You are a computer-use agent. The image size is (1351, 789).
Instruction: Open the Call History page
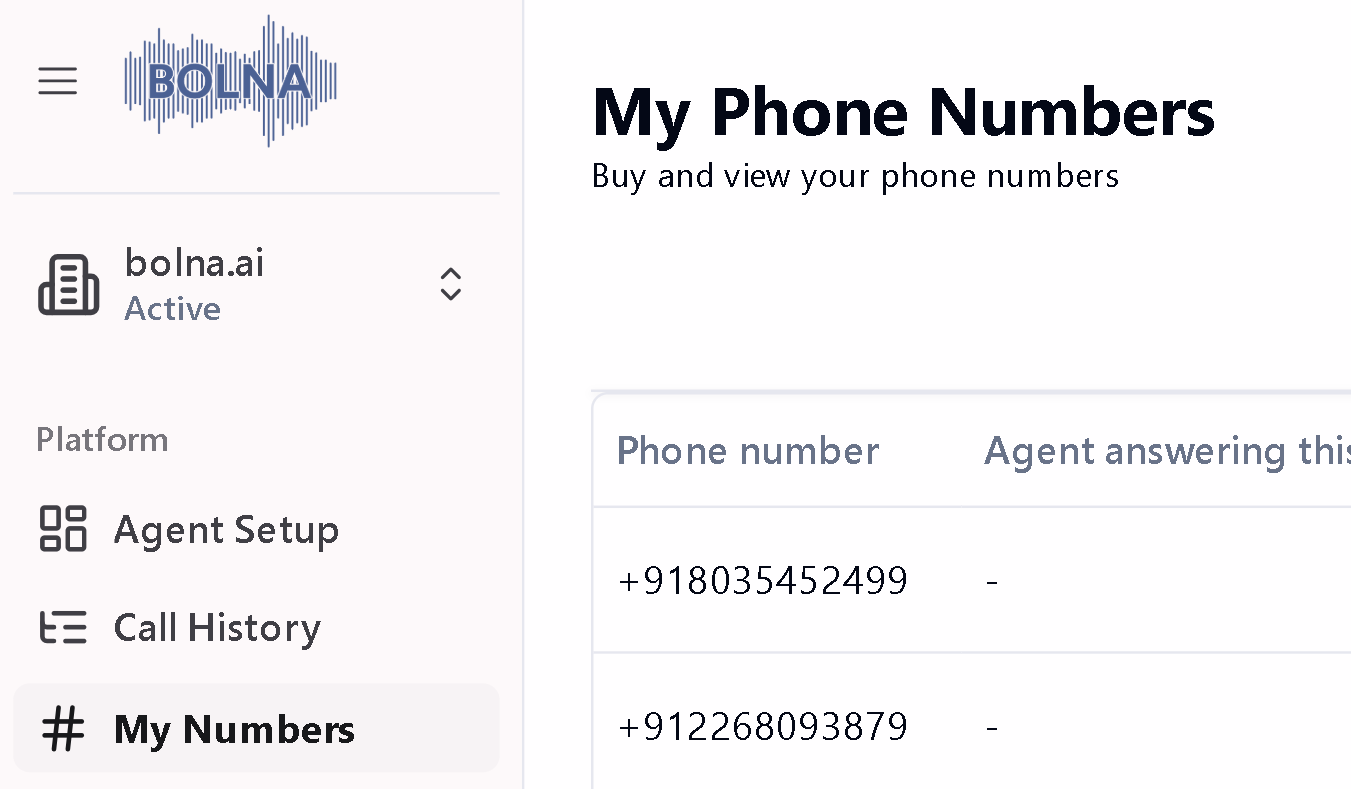[217, 627]
